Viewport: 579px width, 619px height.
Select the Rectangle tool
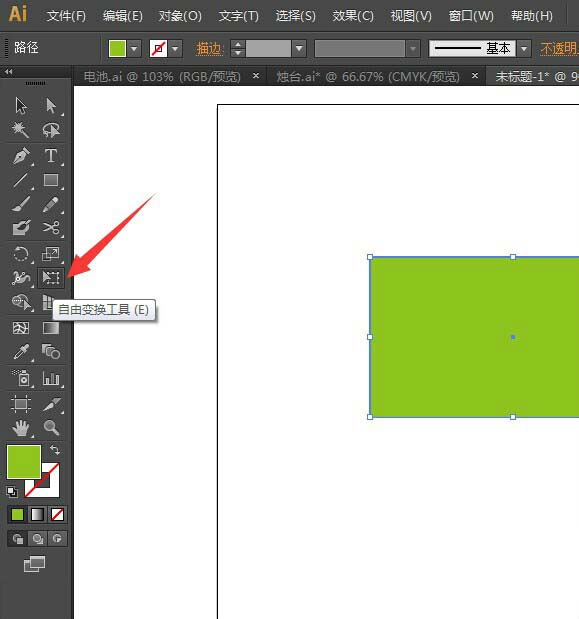pos(51,180)
